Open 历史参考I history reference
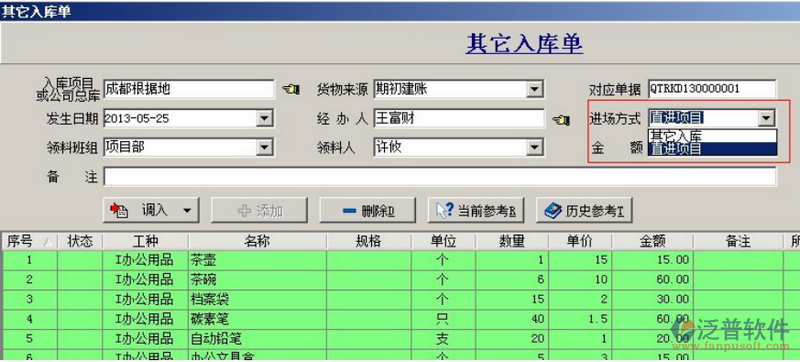This screenshot has height=362, width=800. click(x=584, y=211)
